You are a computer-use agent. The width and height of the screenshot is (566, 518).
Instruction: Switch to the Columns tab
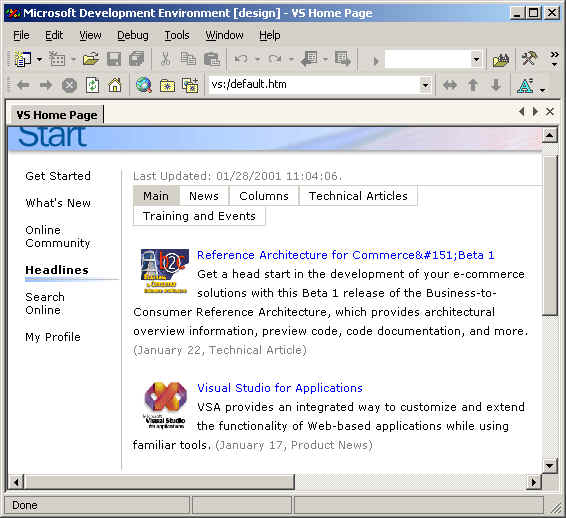(x=264, y=196)
